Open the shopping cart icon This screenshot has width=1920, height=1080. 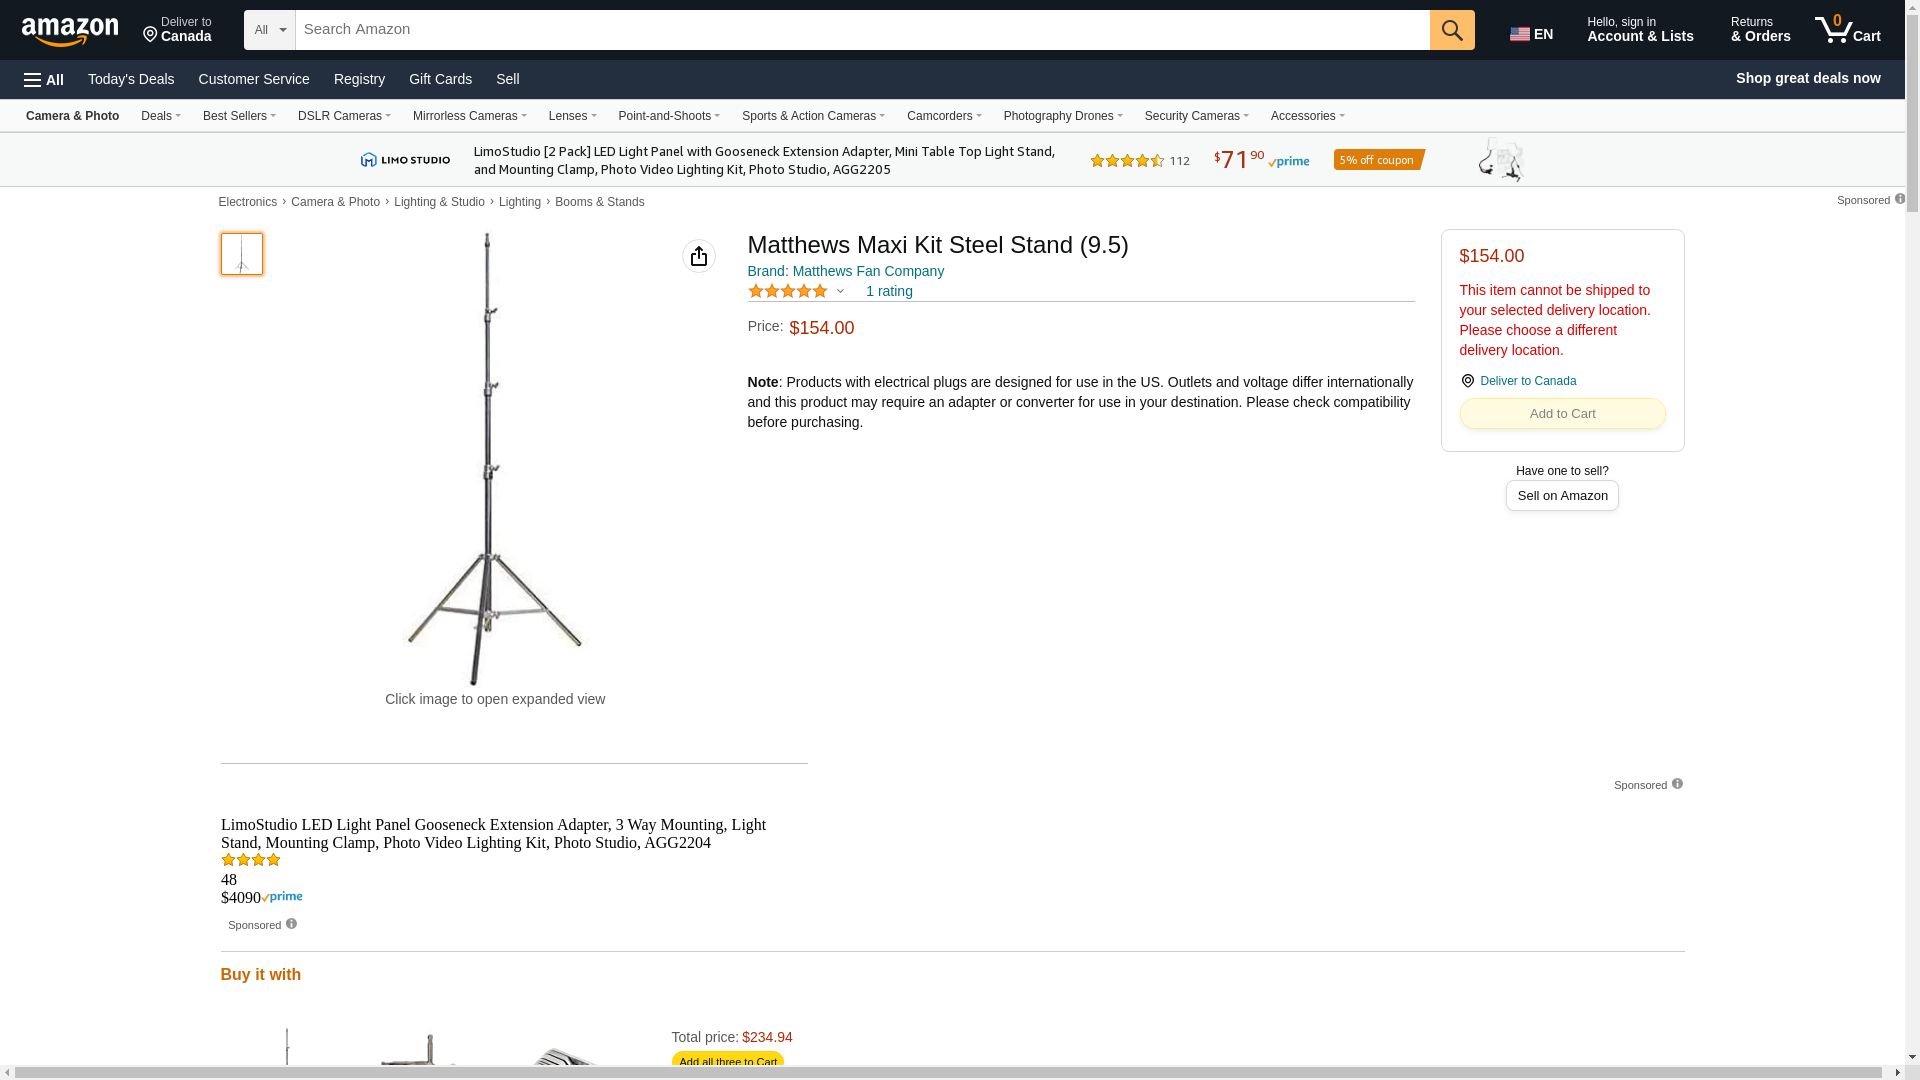tap(1848, 29)
